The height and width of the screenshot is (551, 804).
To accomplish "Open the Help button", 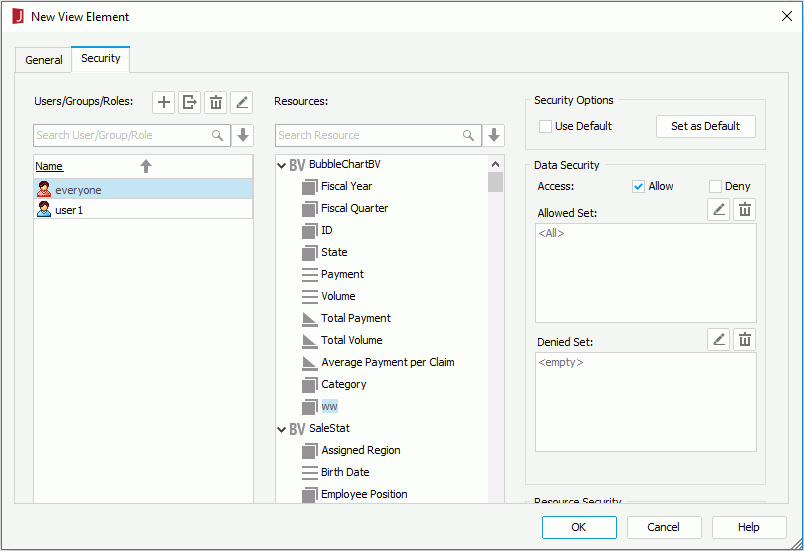I will [749, 527].
